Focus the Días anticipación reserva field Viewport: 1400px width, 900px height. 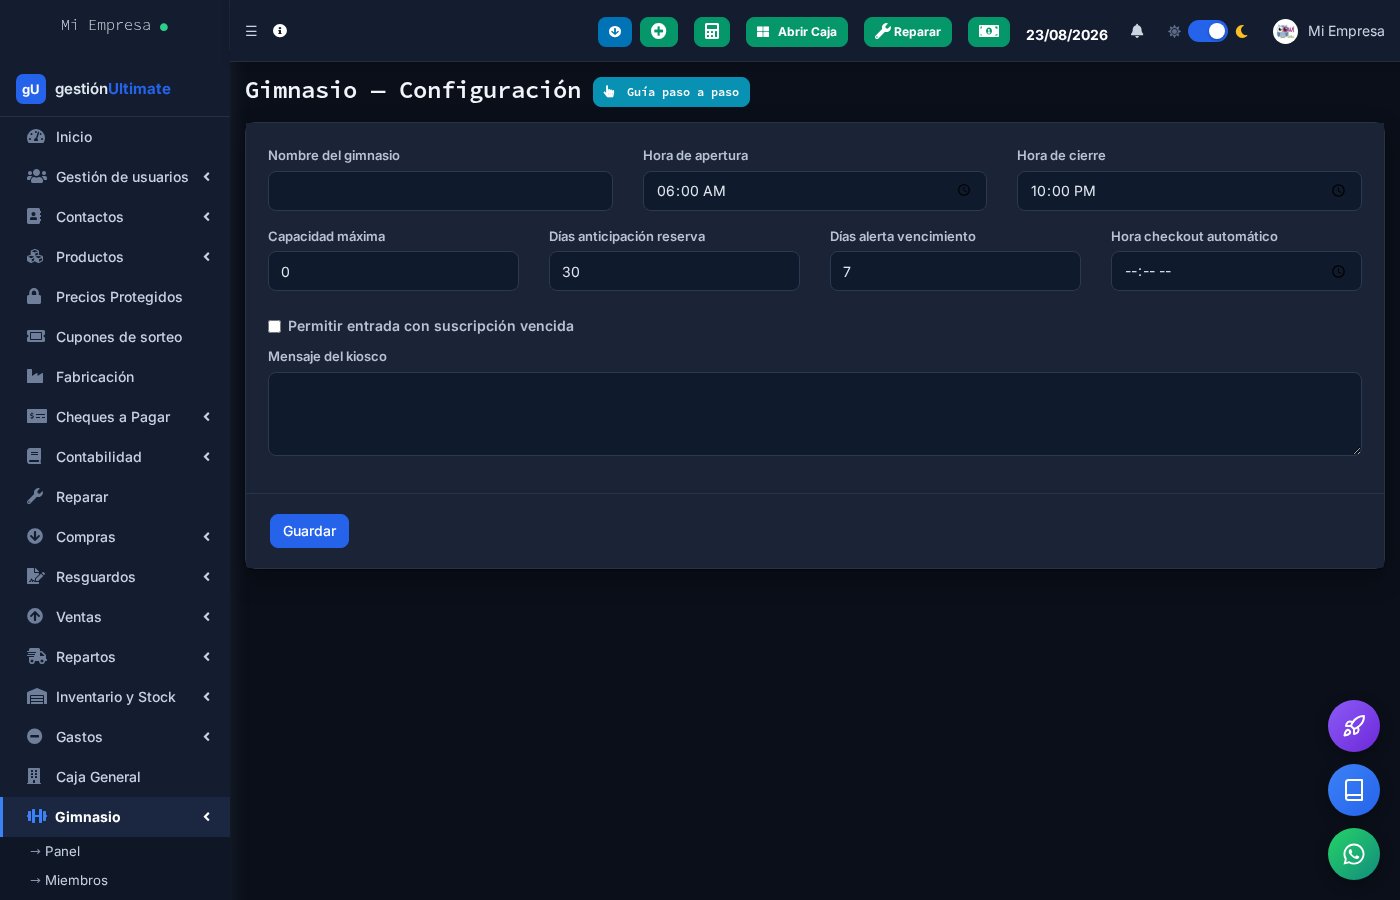(x=674, y=271)
